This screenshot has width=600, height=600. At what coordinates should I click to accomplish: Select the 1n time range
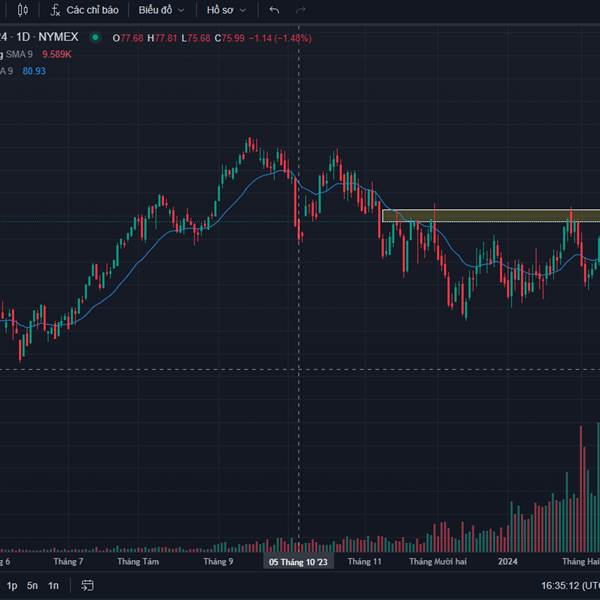pos(53,585)
